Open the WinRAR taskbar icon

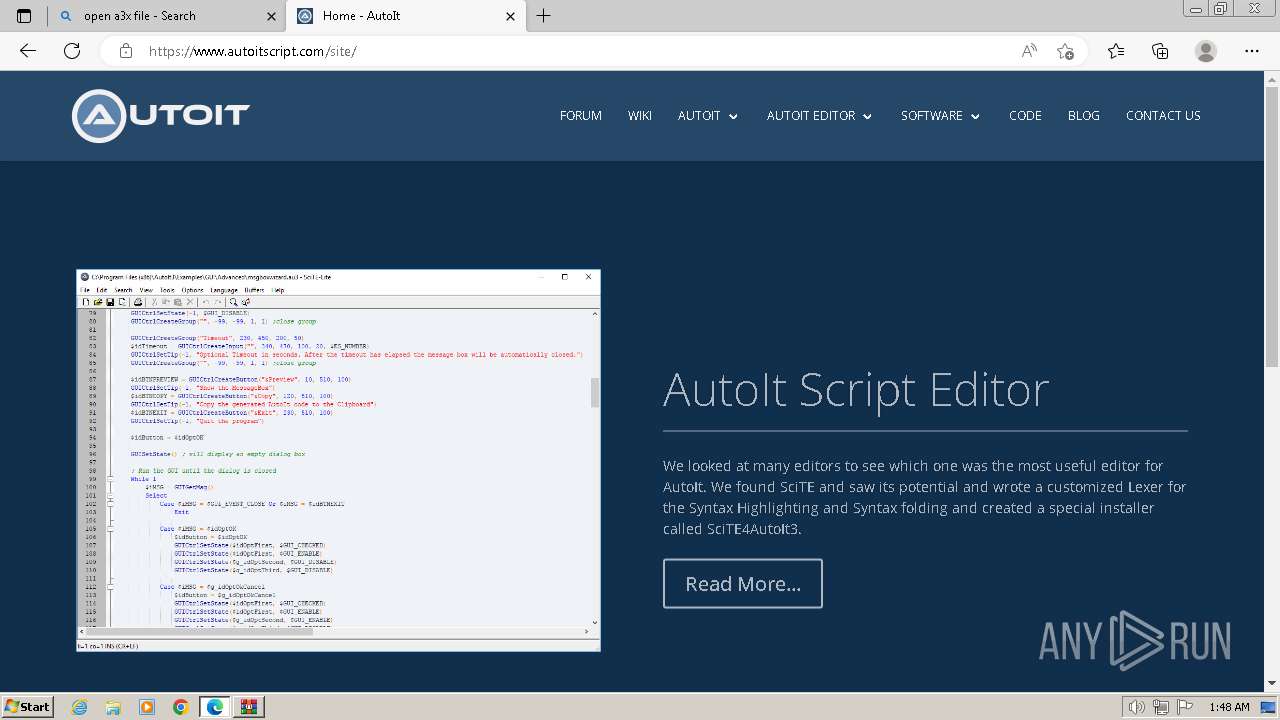point(248,707)
